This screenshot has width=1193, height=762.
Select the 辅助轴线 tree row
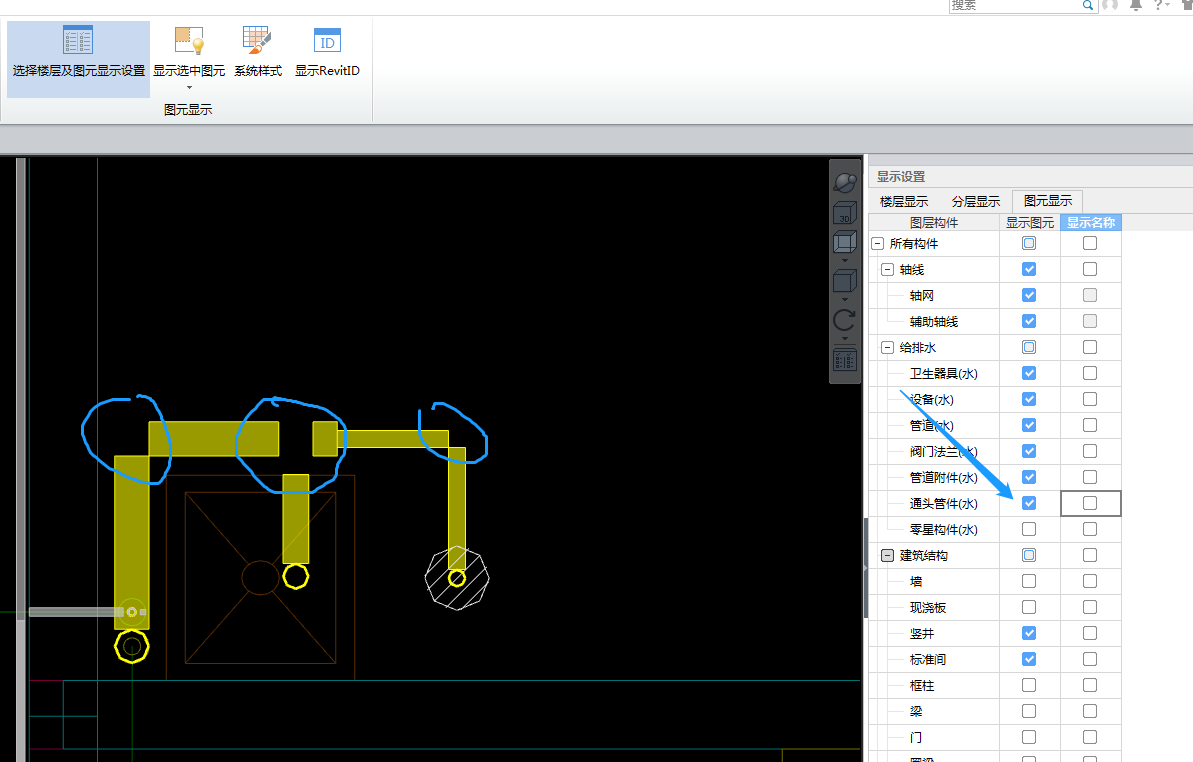[934, 322]
